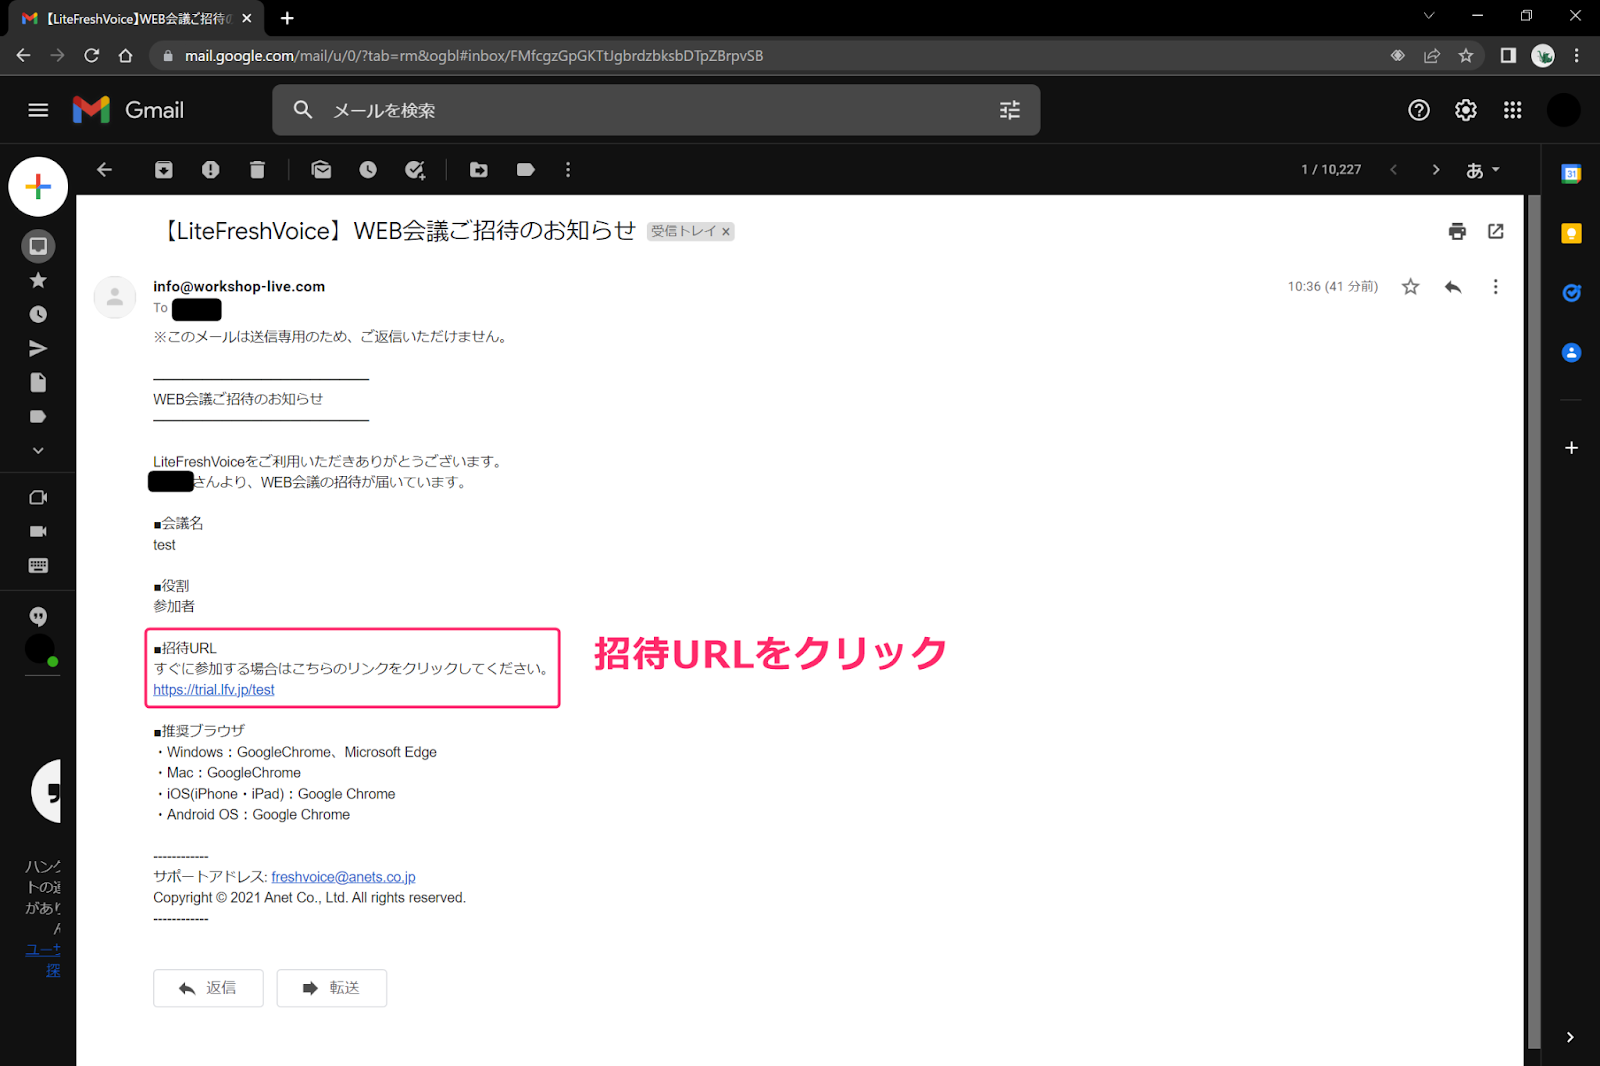The height and width of the screenshot is (1066, 1600).
Task: Open Google Calendar side panel
Action: (1571, 174)
